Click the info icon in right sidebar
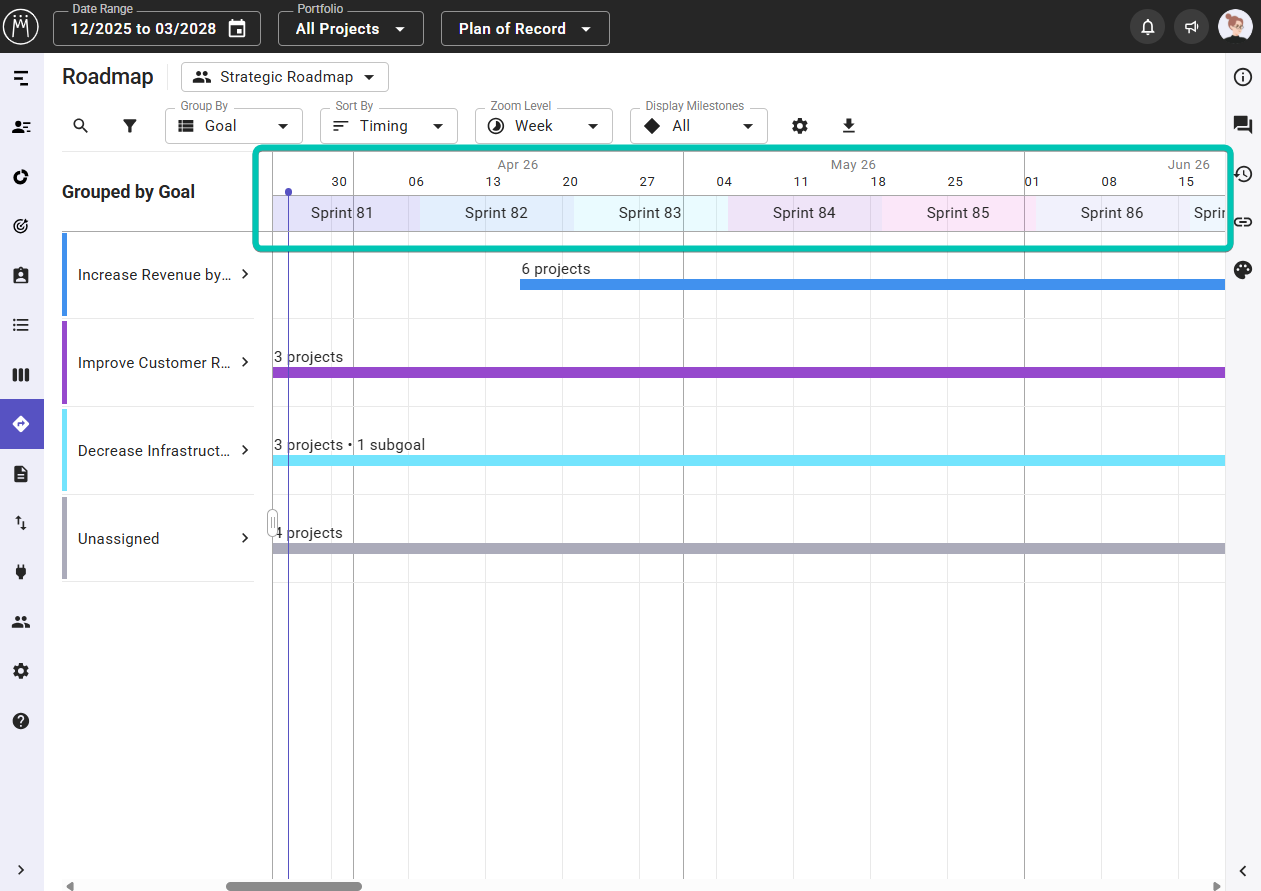Screen dimensions: 1261x891 [1243, 77]
